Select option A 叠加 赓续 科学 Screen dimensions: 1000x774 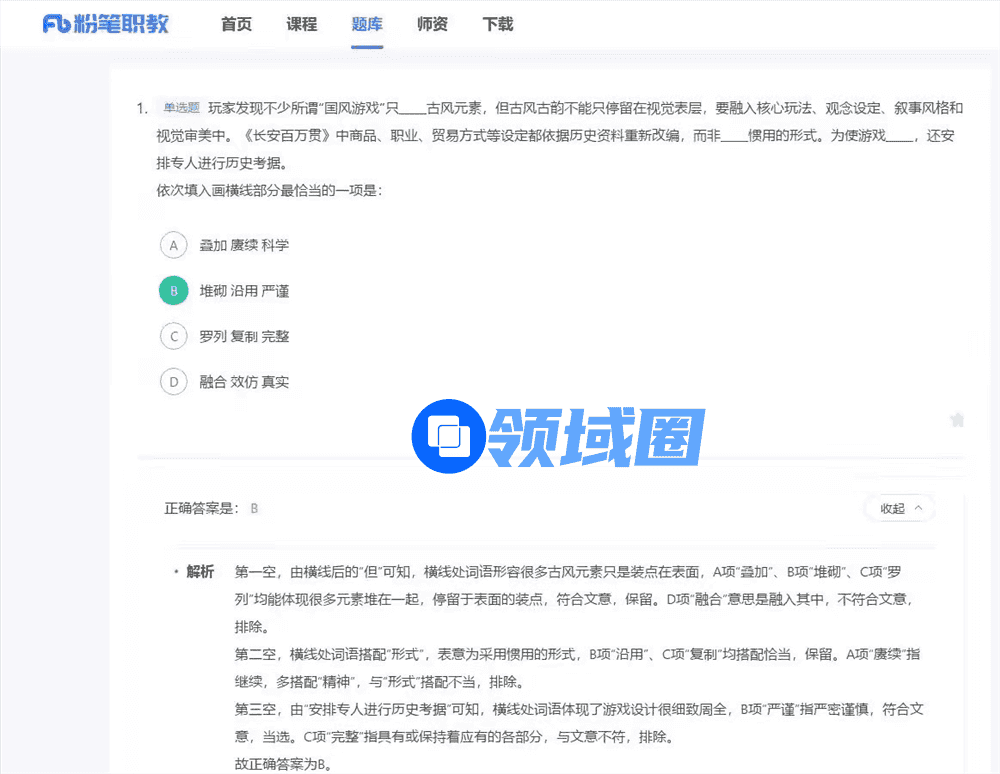pyautogui.click(x=174, y=245)
